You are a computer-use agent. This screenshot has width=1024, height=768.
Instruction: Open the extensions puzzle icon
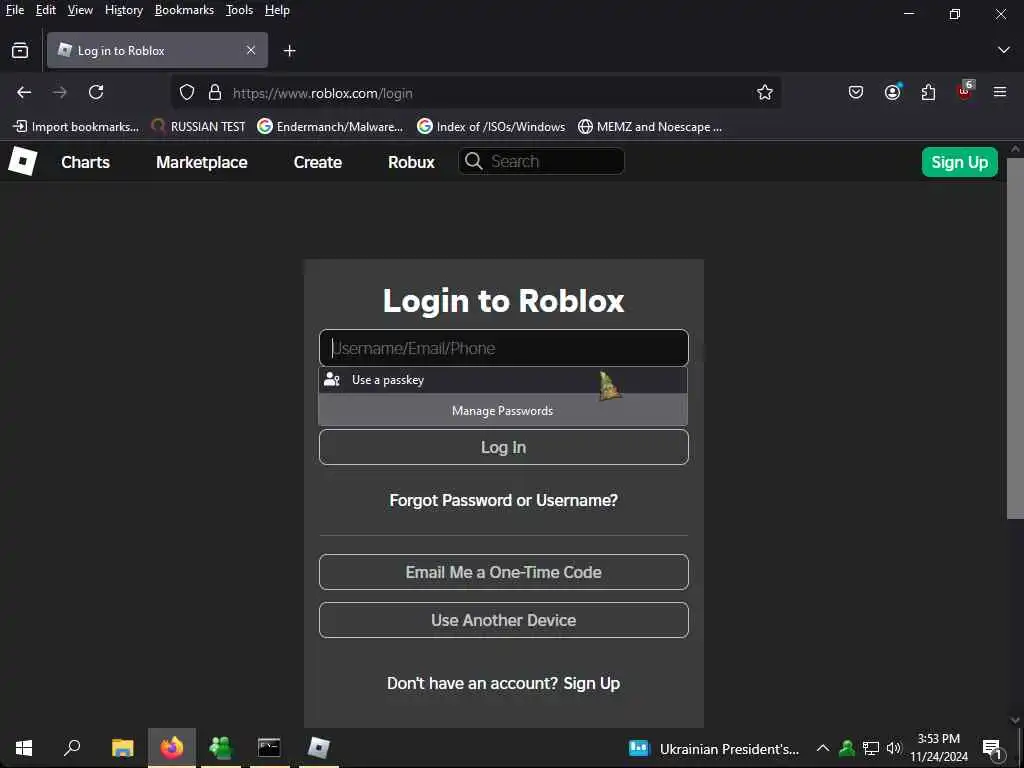pos(928,93)
